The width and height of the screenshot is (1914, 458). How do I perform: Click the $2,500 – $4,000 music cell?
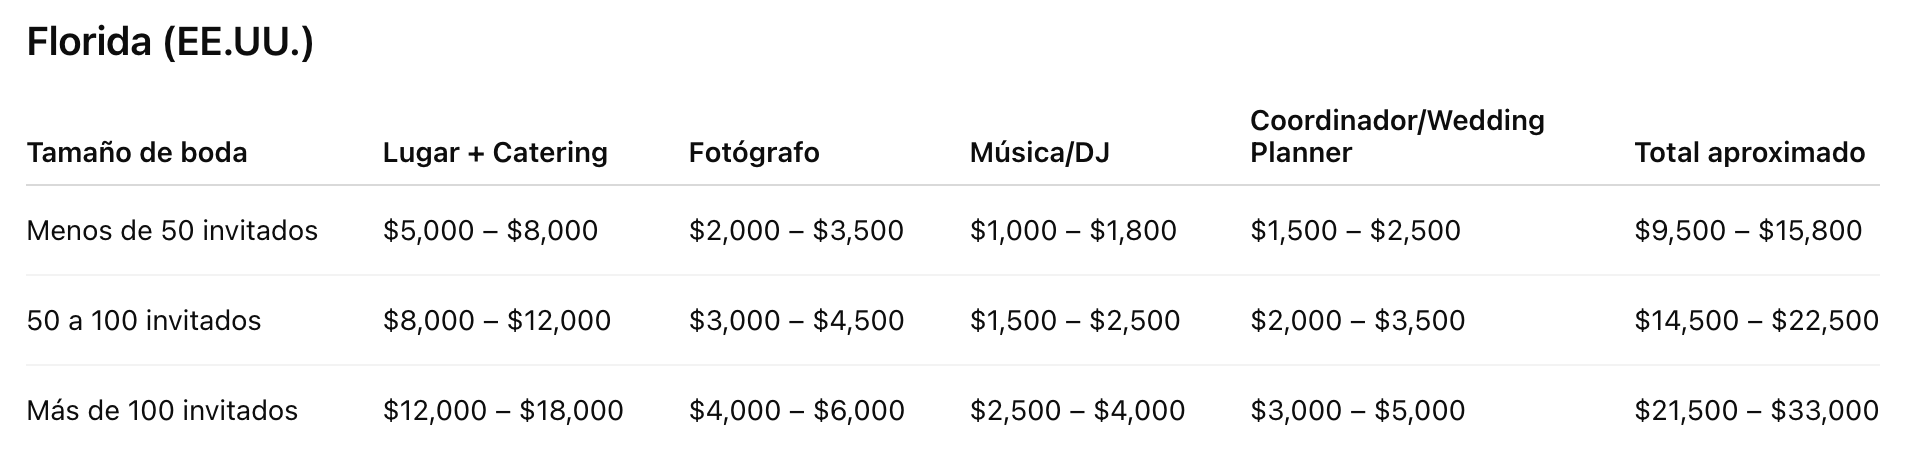[x=1077, y=411]
